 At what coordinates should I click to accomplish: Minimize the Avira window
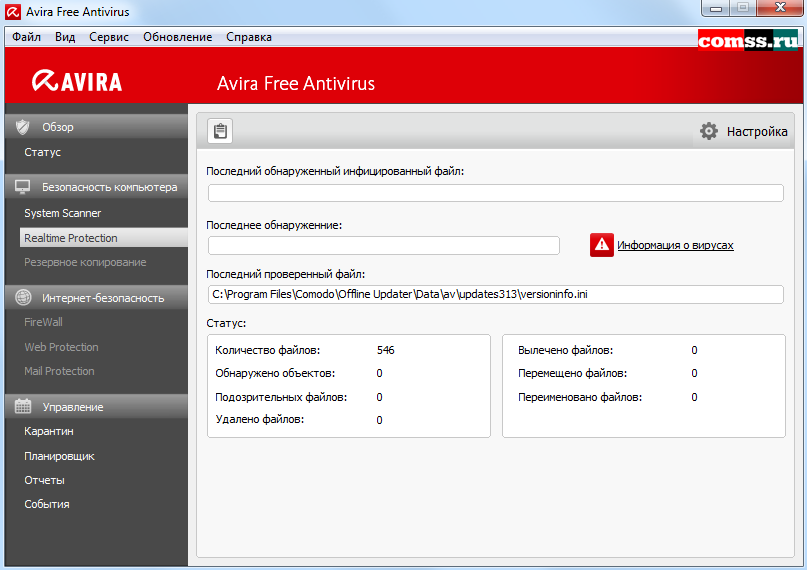716,8
